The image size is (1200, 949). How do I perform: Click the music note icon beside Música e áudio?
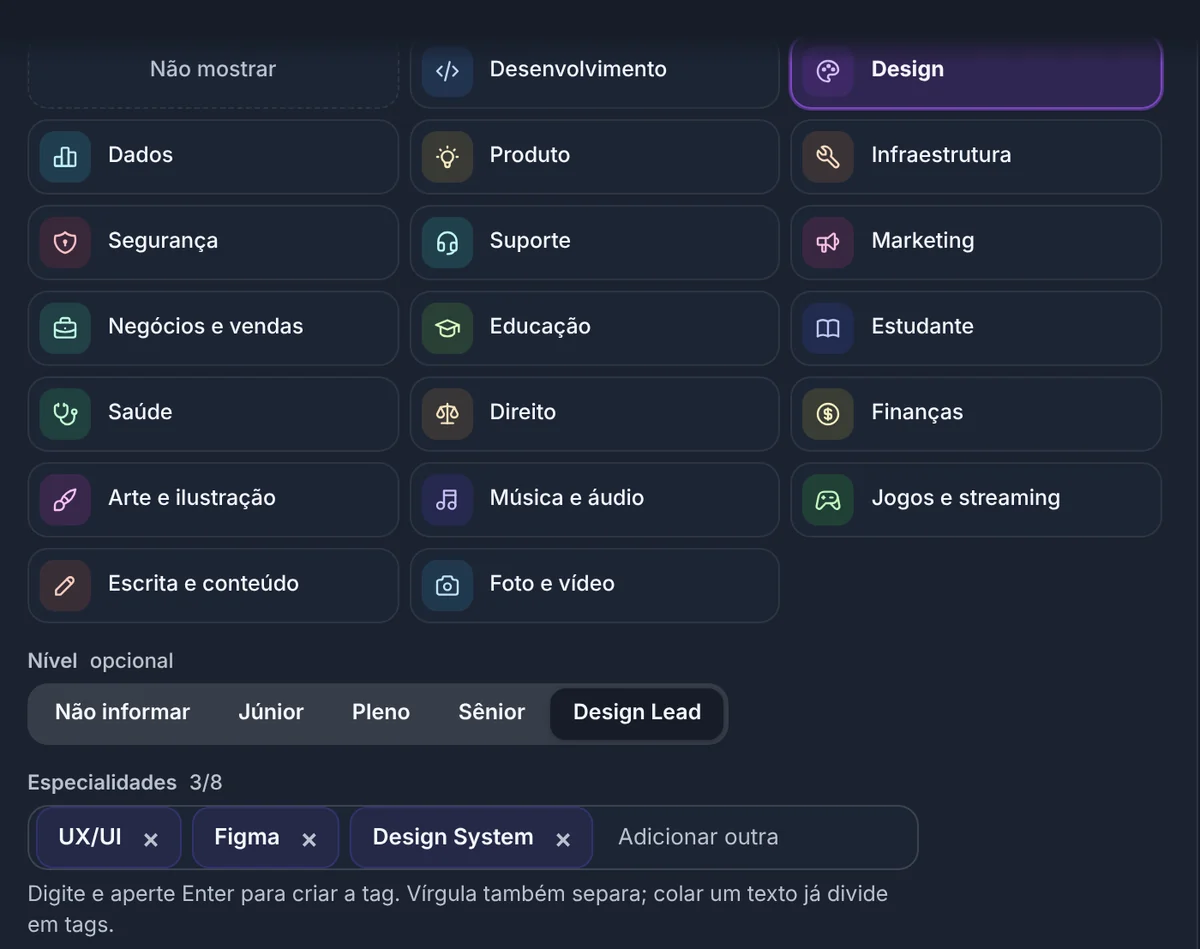(447, 499)
